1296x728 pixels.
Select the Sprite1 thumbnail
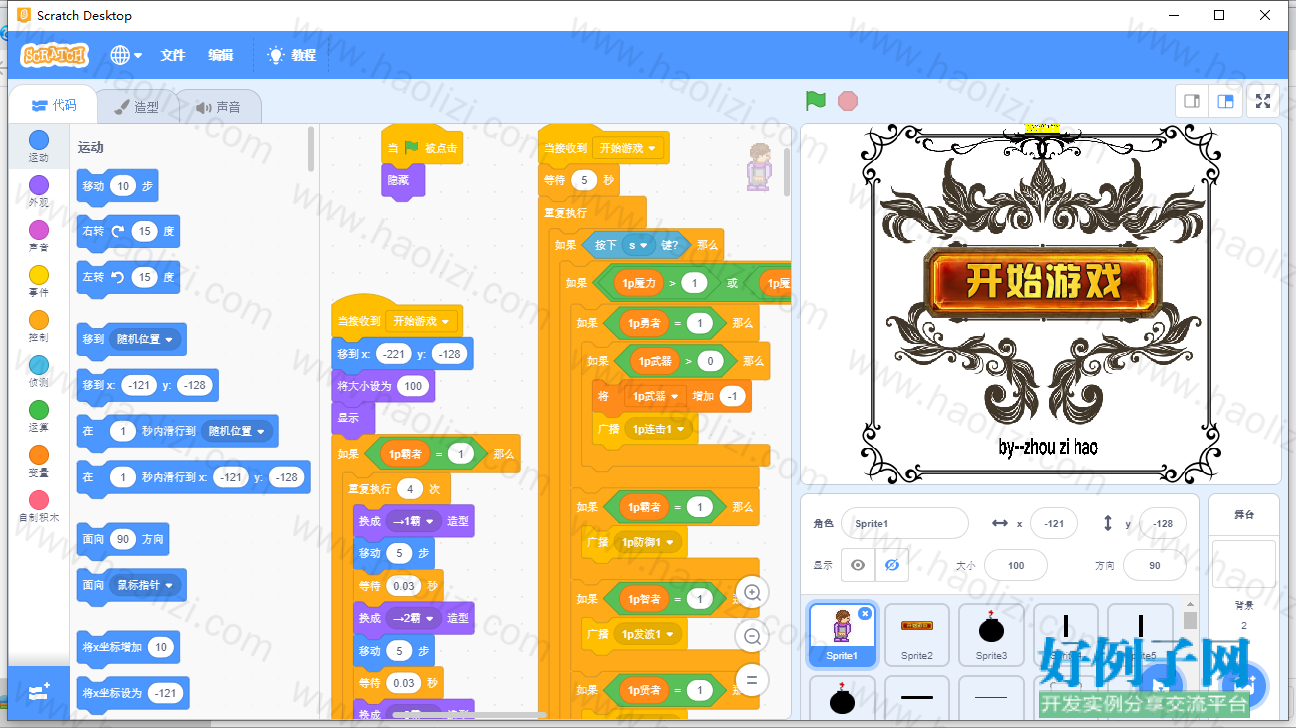tap(842, 635)
